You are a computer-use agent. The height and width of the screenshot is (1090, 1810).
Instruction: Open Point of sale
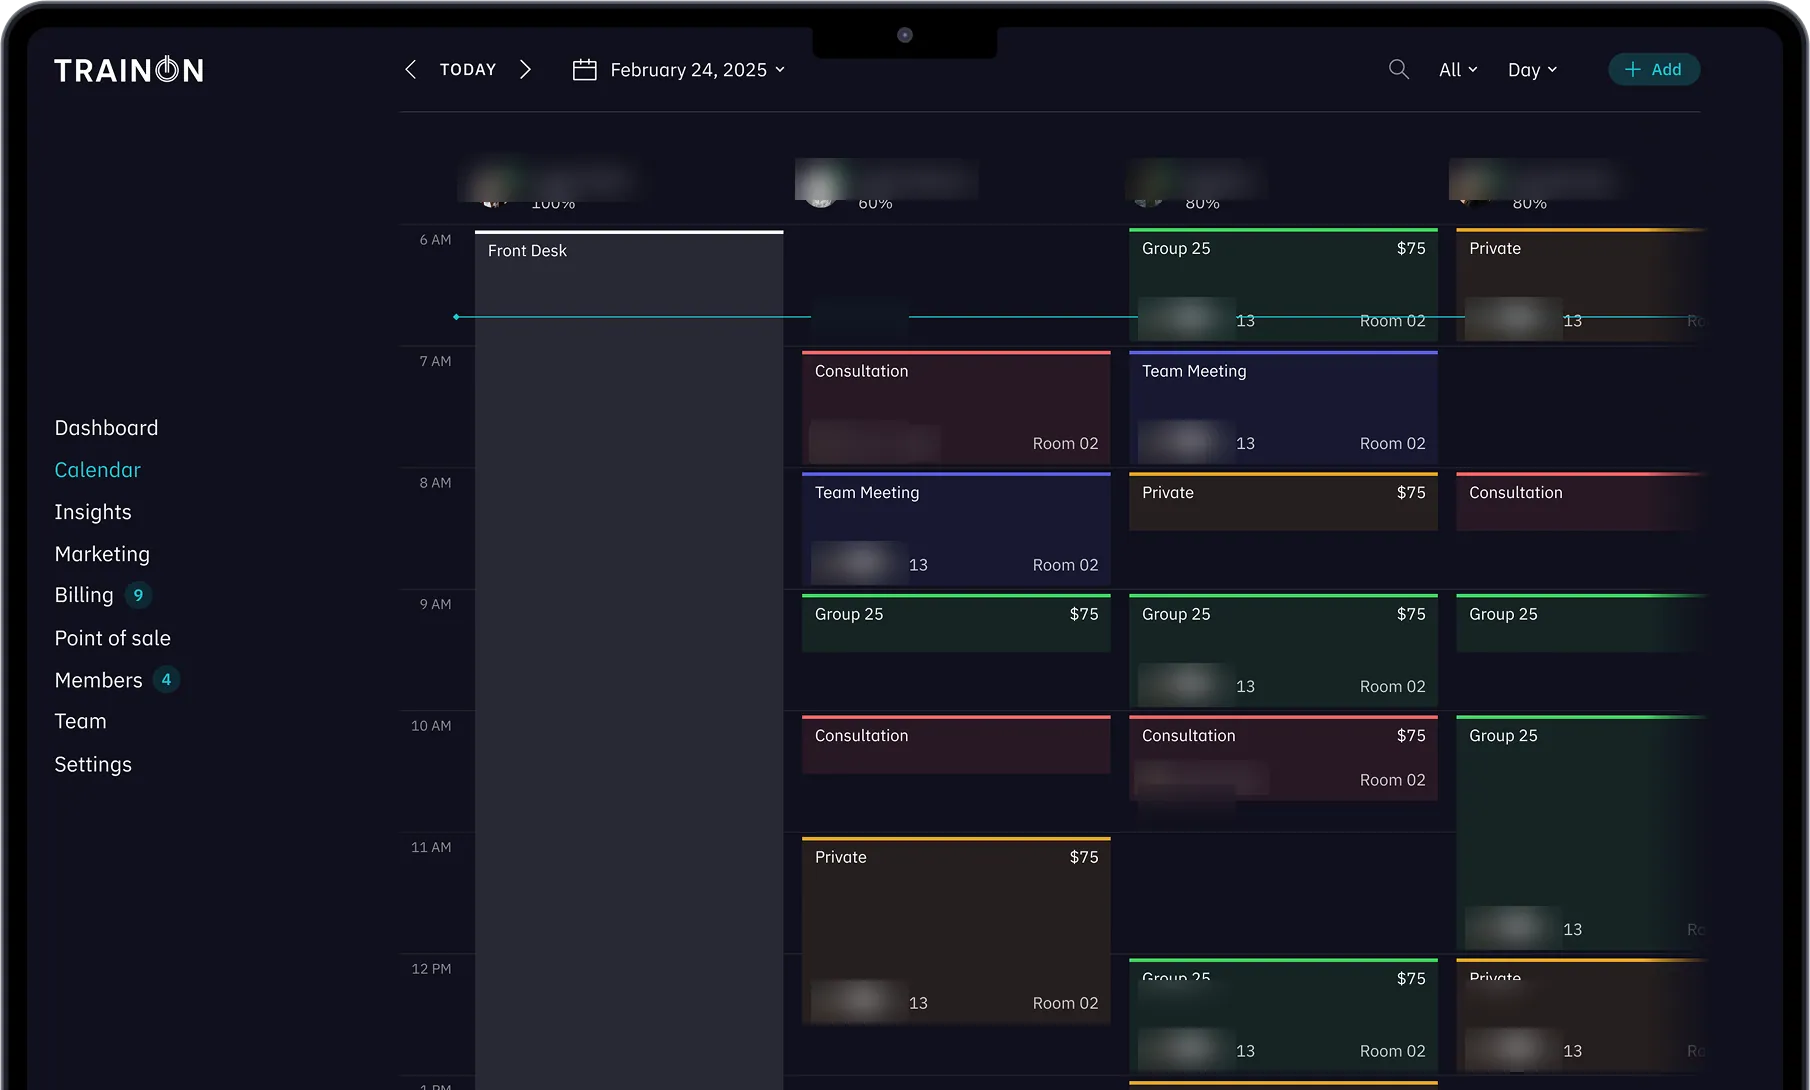point(112,637)
